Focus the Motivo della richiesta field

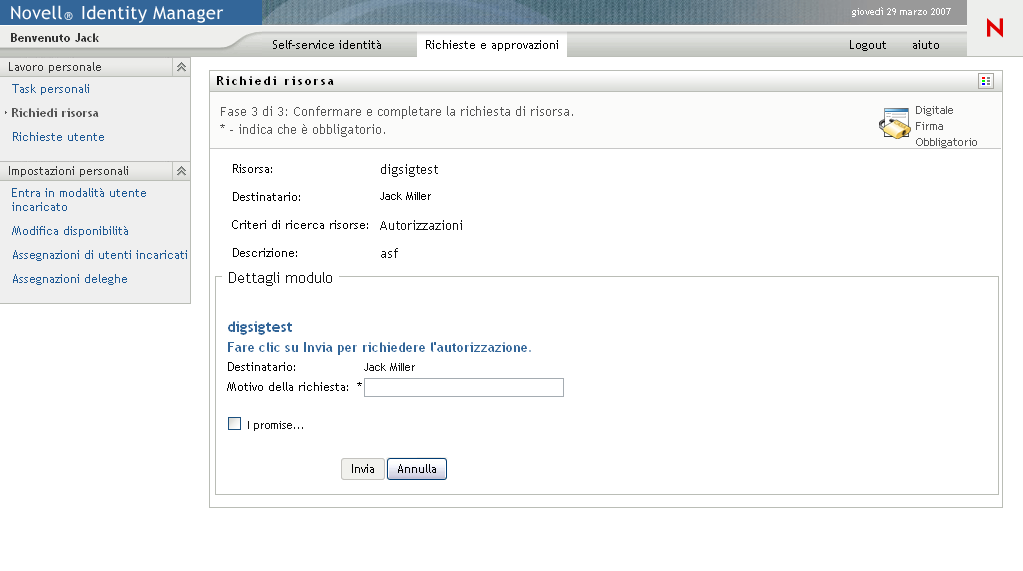coord(464,388)
